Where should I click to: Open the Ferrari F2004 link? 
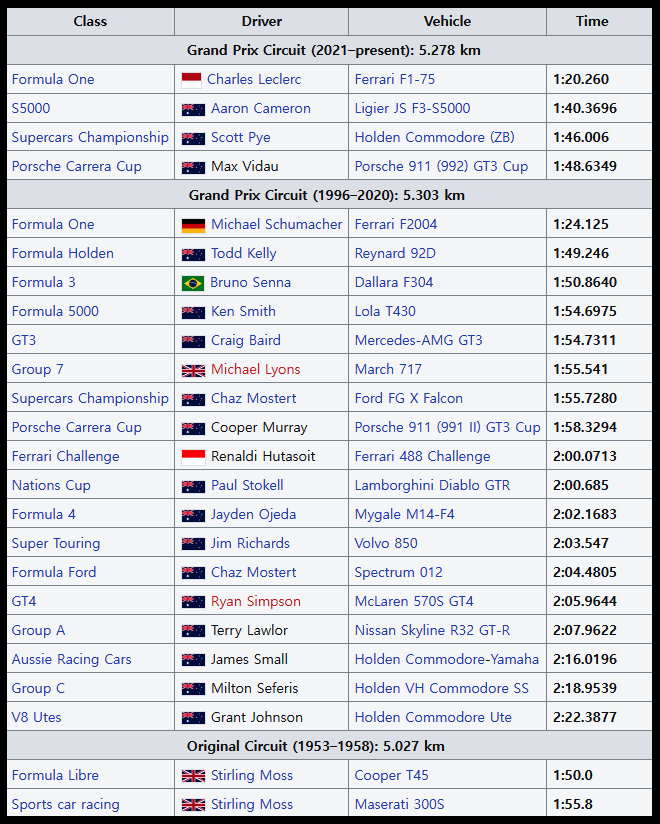click(x=396, y=224)
